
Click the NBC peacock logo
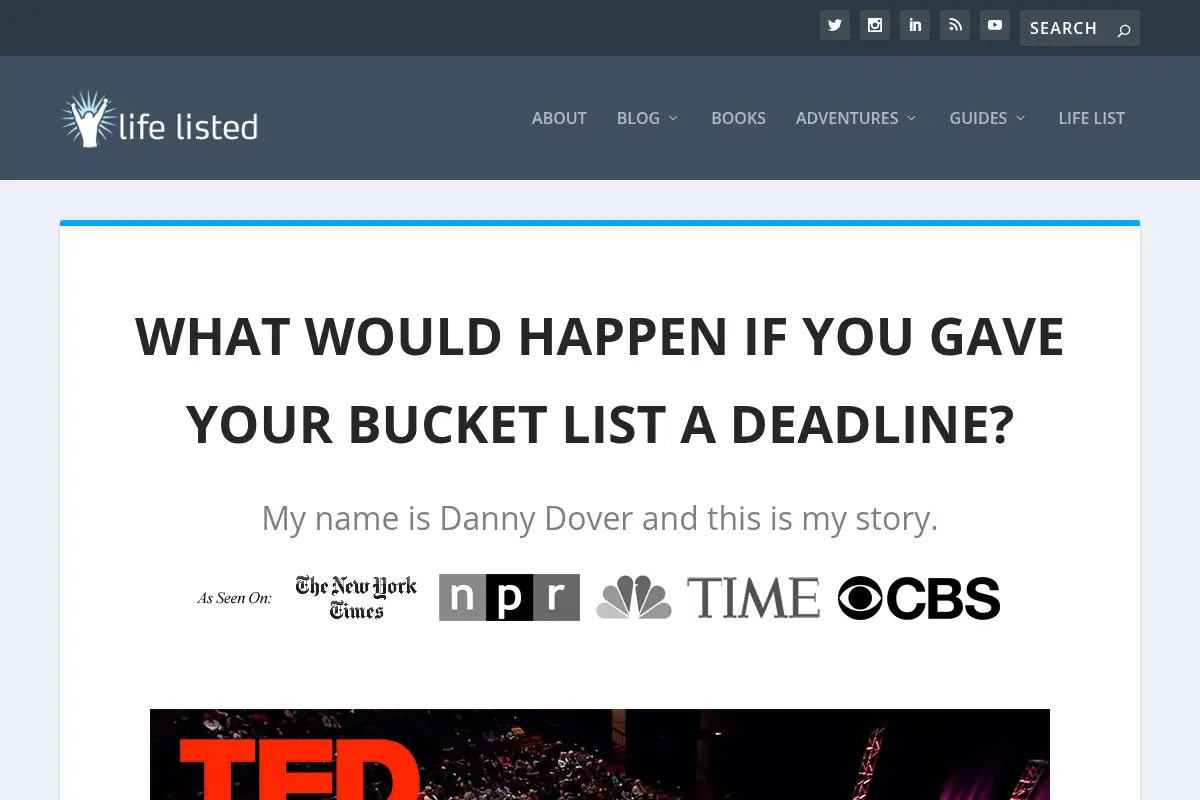(634, 597)
